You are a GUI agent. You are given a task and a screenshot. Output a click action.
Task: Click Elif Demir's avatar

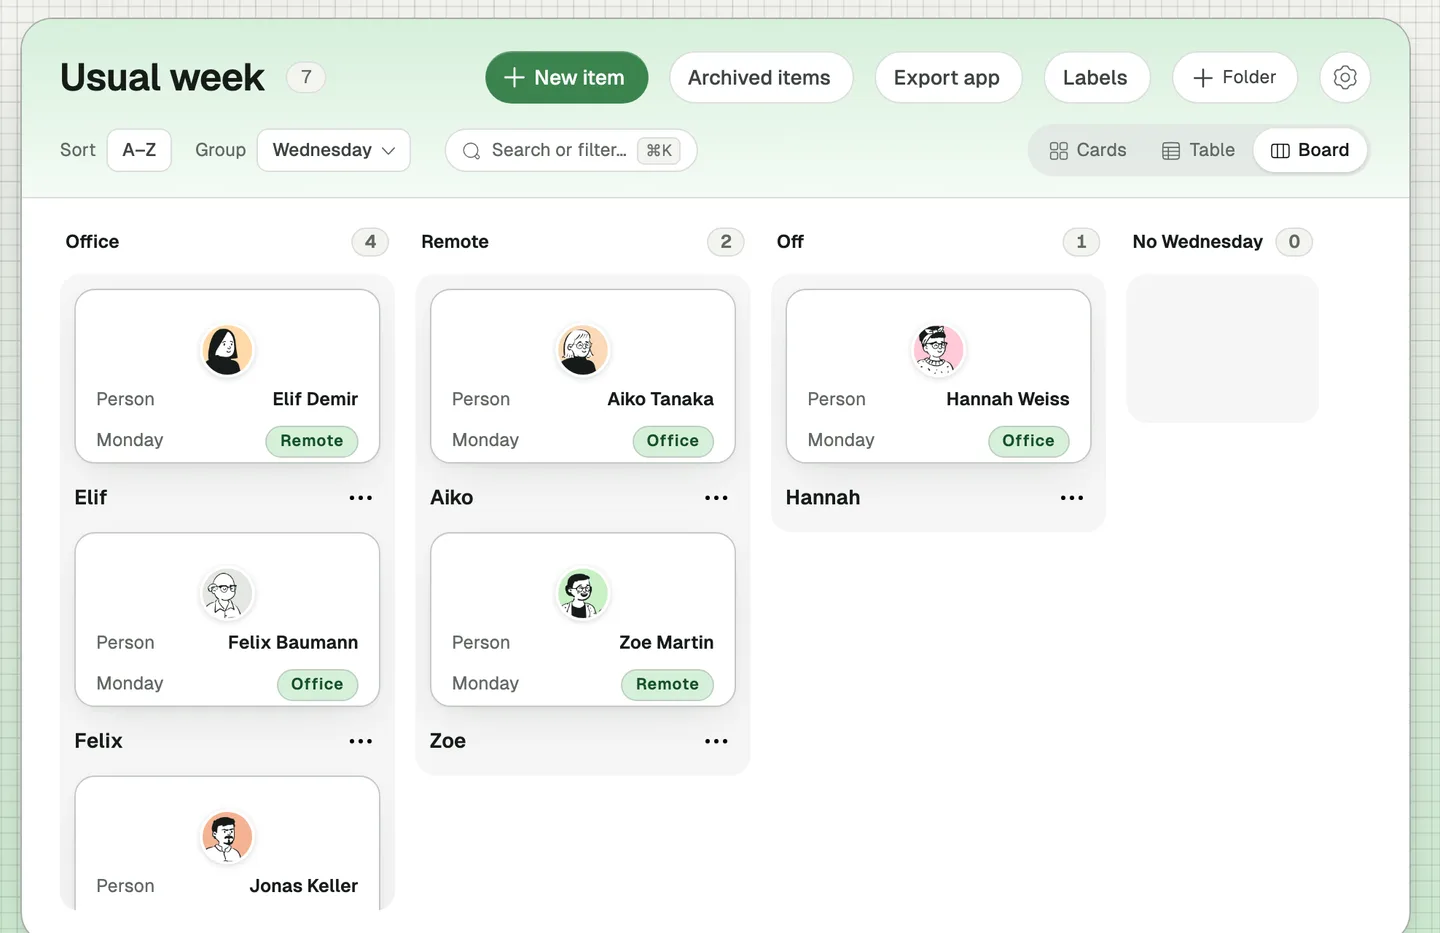coord(227,350)
